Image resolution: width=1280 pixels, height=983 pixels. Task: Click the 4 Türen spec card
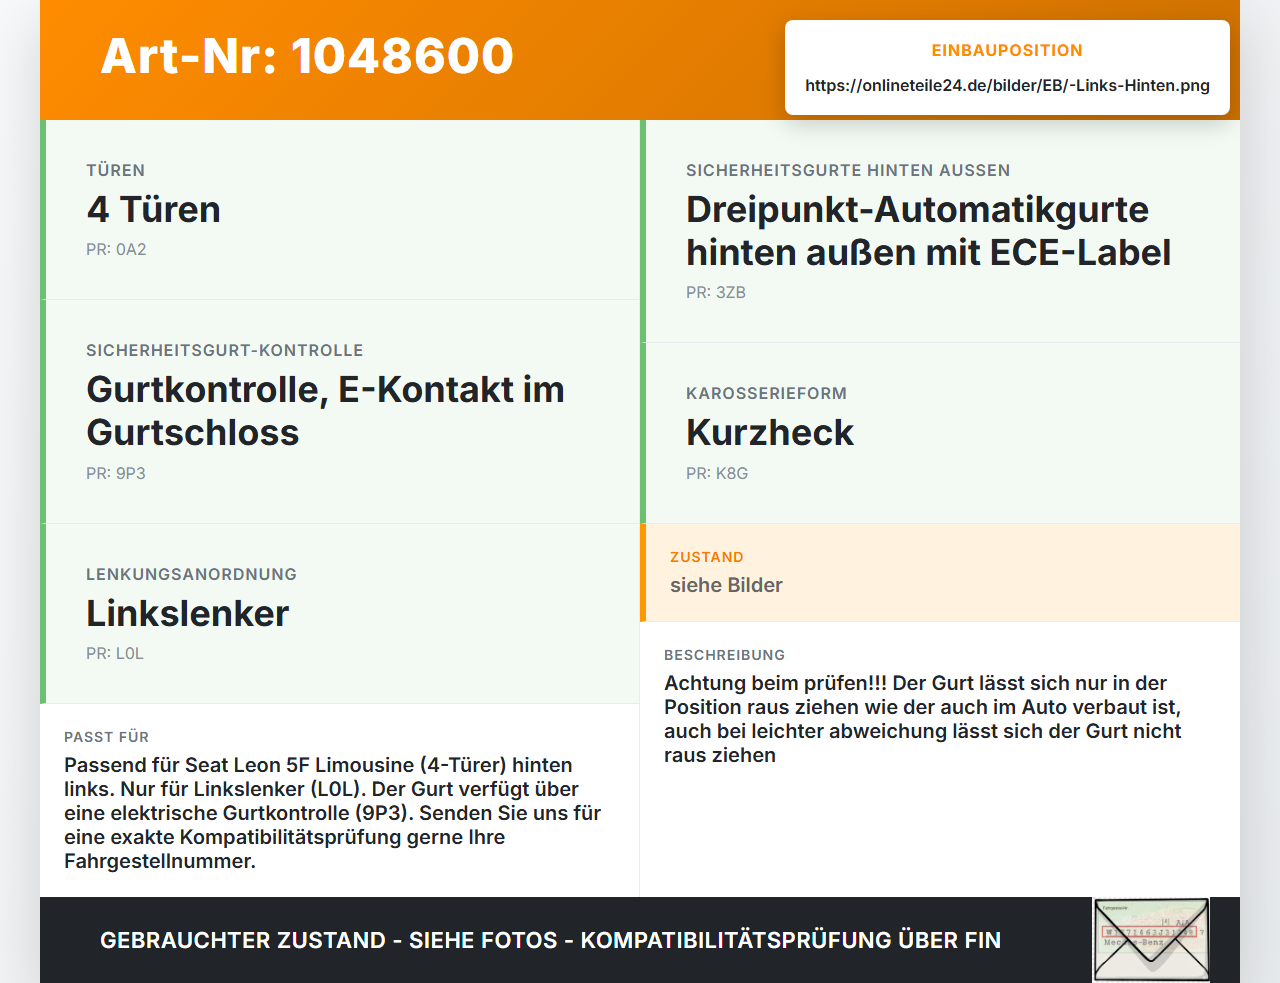[340, 210]
